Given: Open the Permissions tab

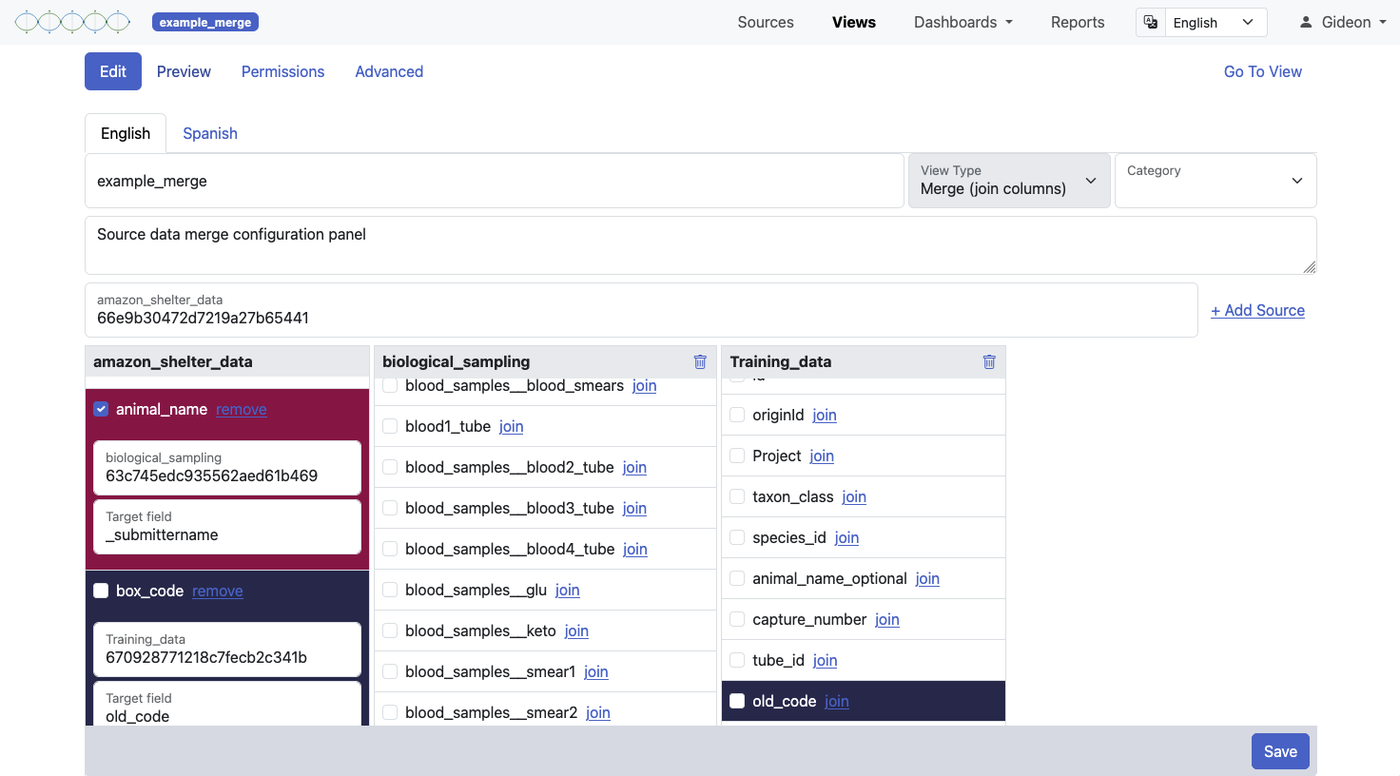Looking at the screenshot, I should pos(282,71).
